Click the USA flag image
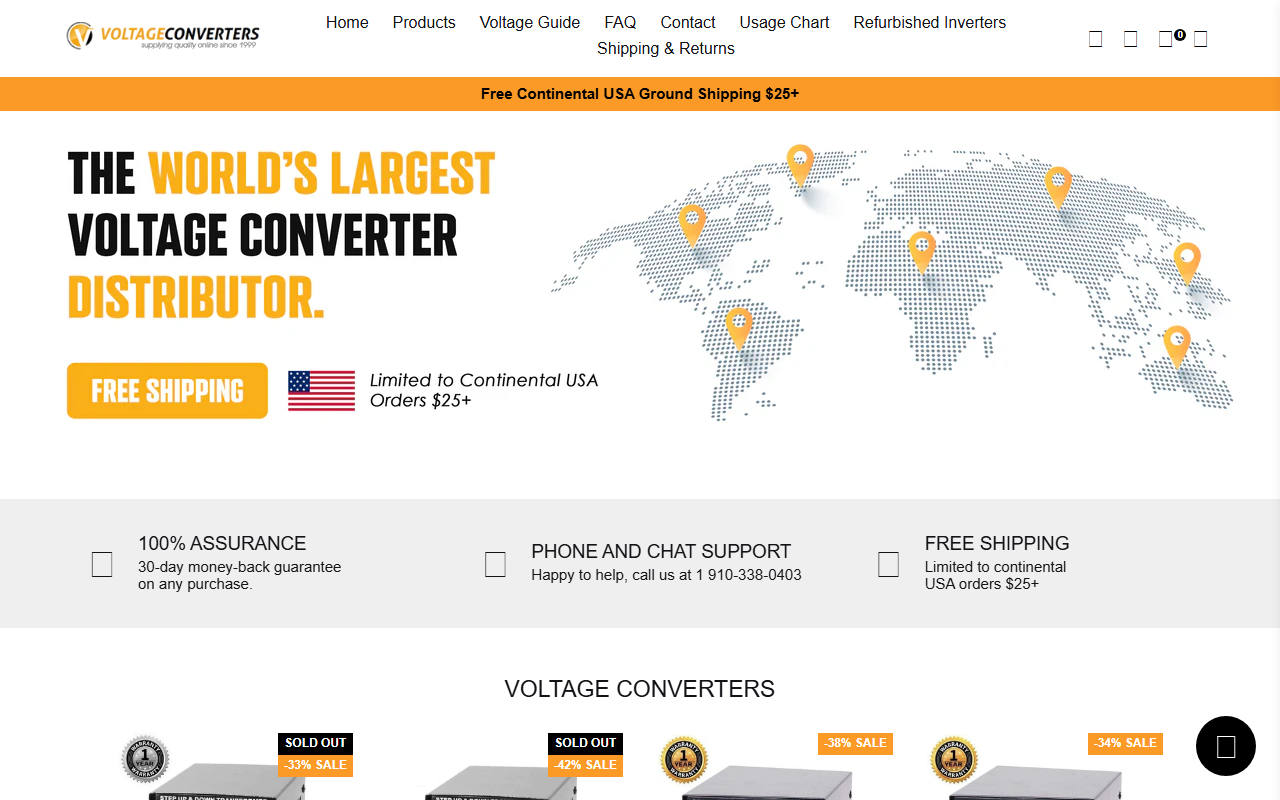 point(322,391)
